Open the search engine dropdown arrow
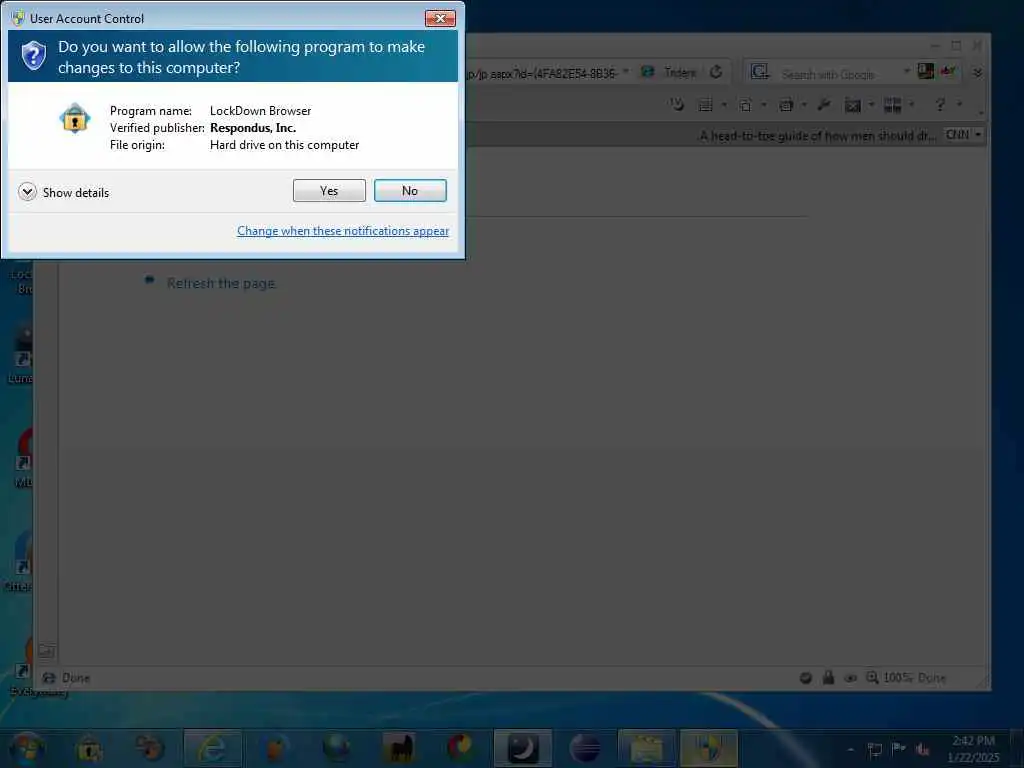This screenshot has width=1024, height=768. point(906,71)
